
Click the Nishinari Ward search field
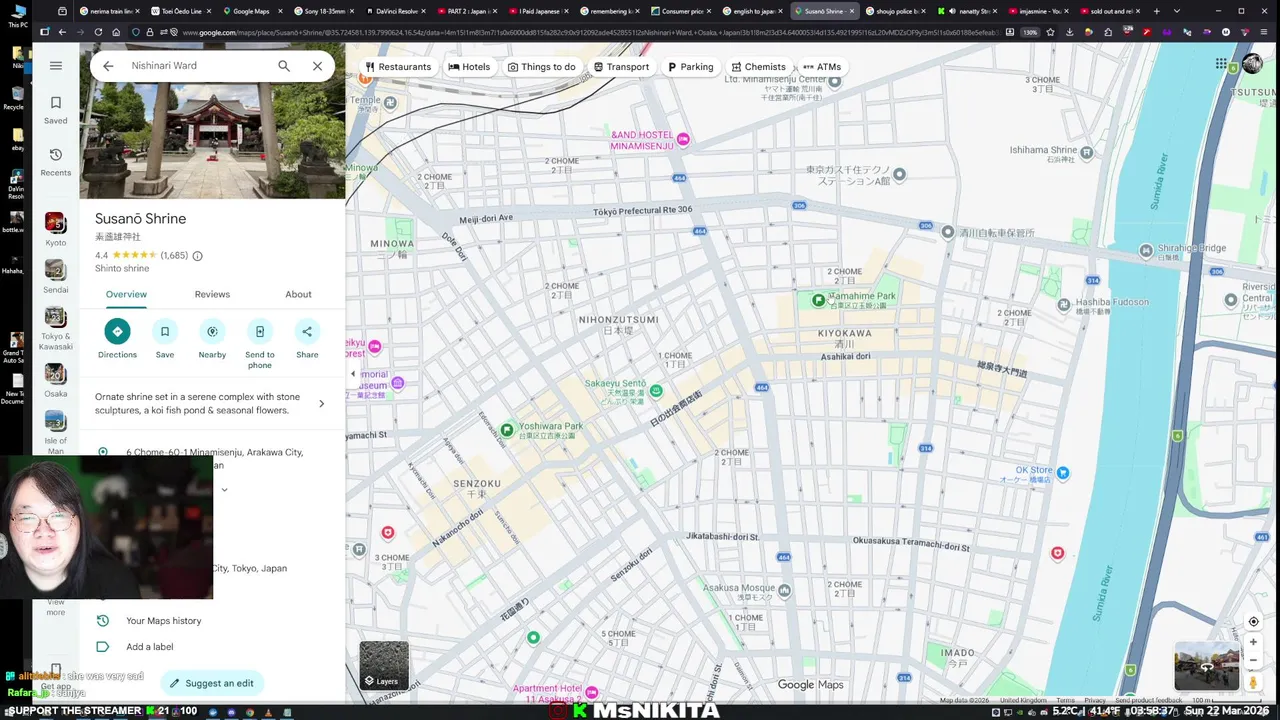pos(198,66)
